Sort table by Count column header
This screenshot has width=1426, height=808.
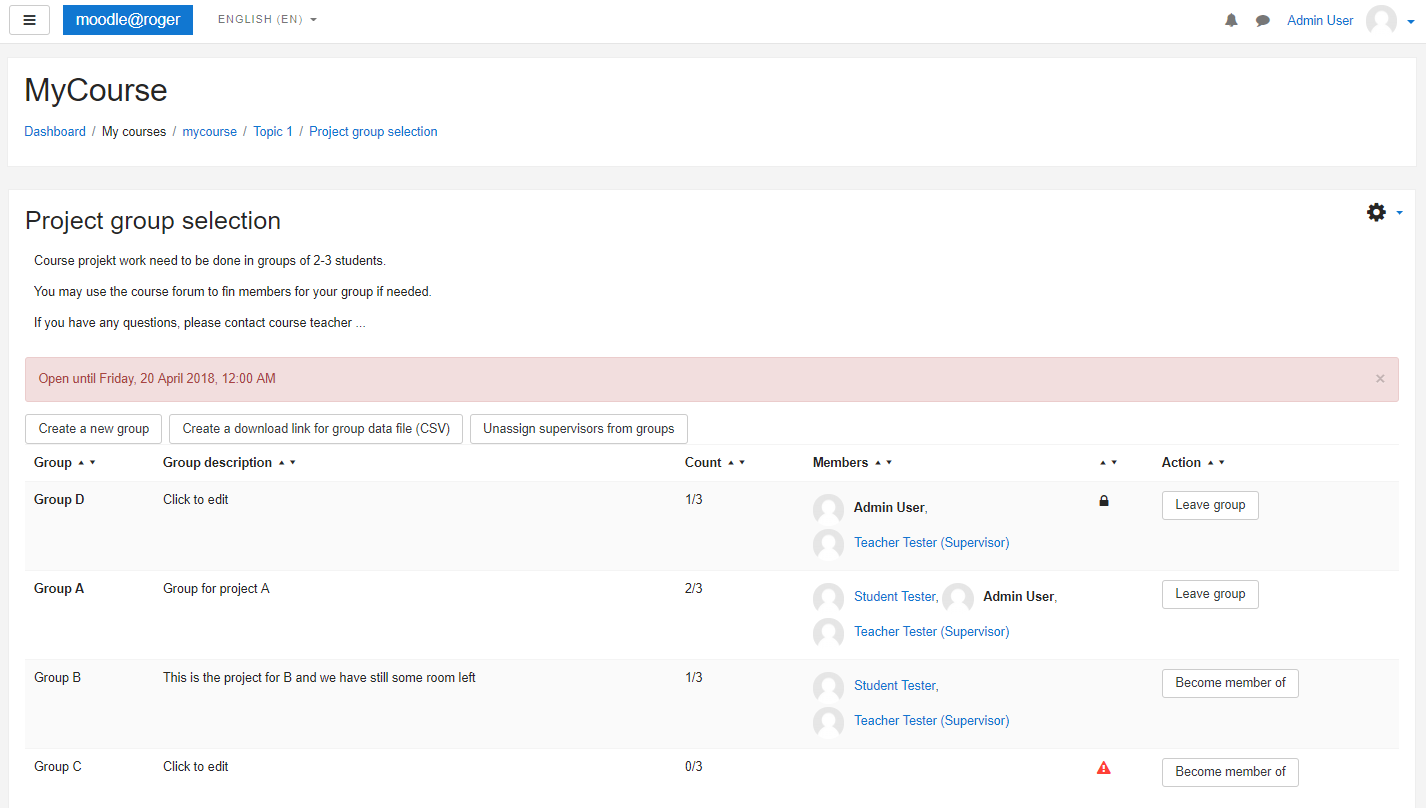(703, 463)
